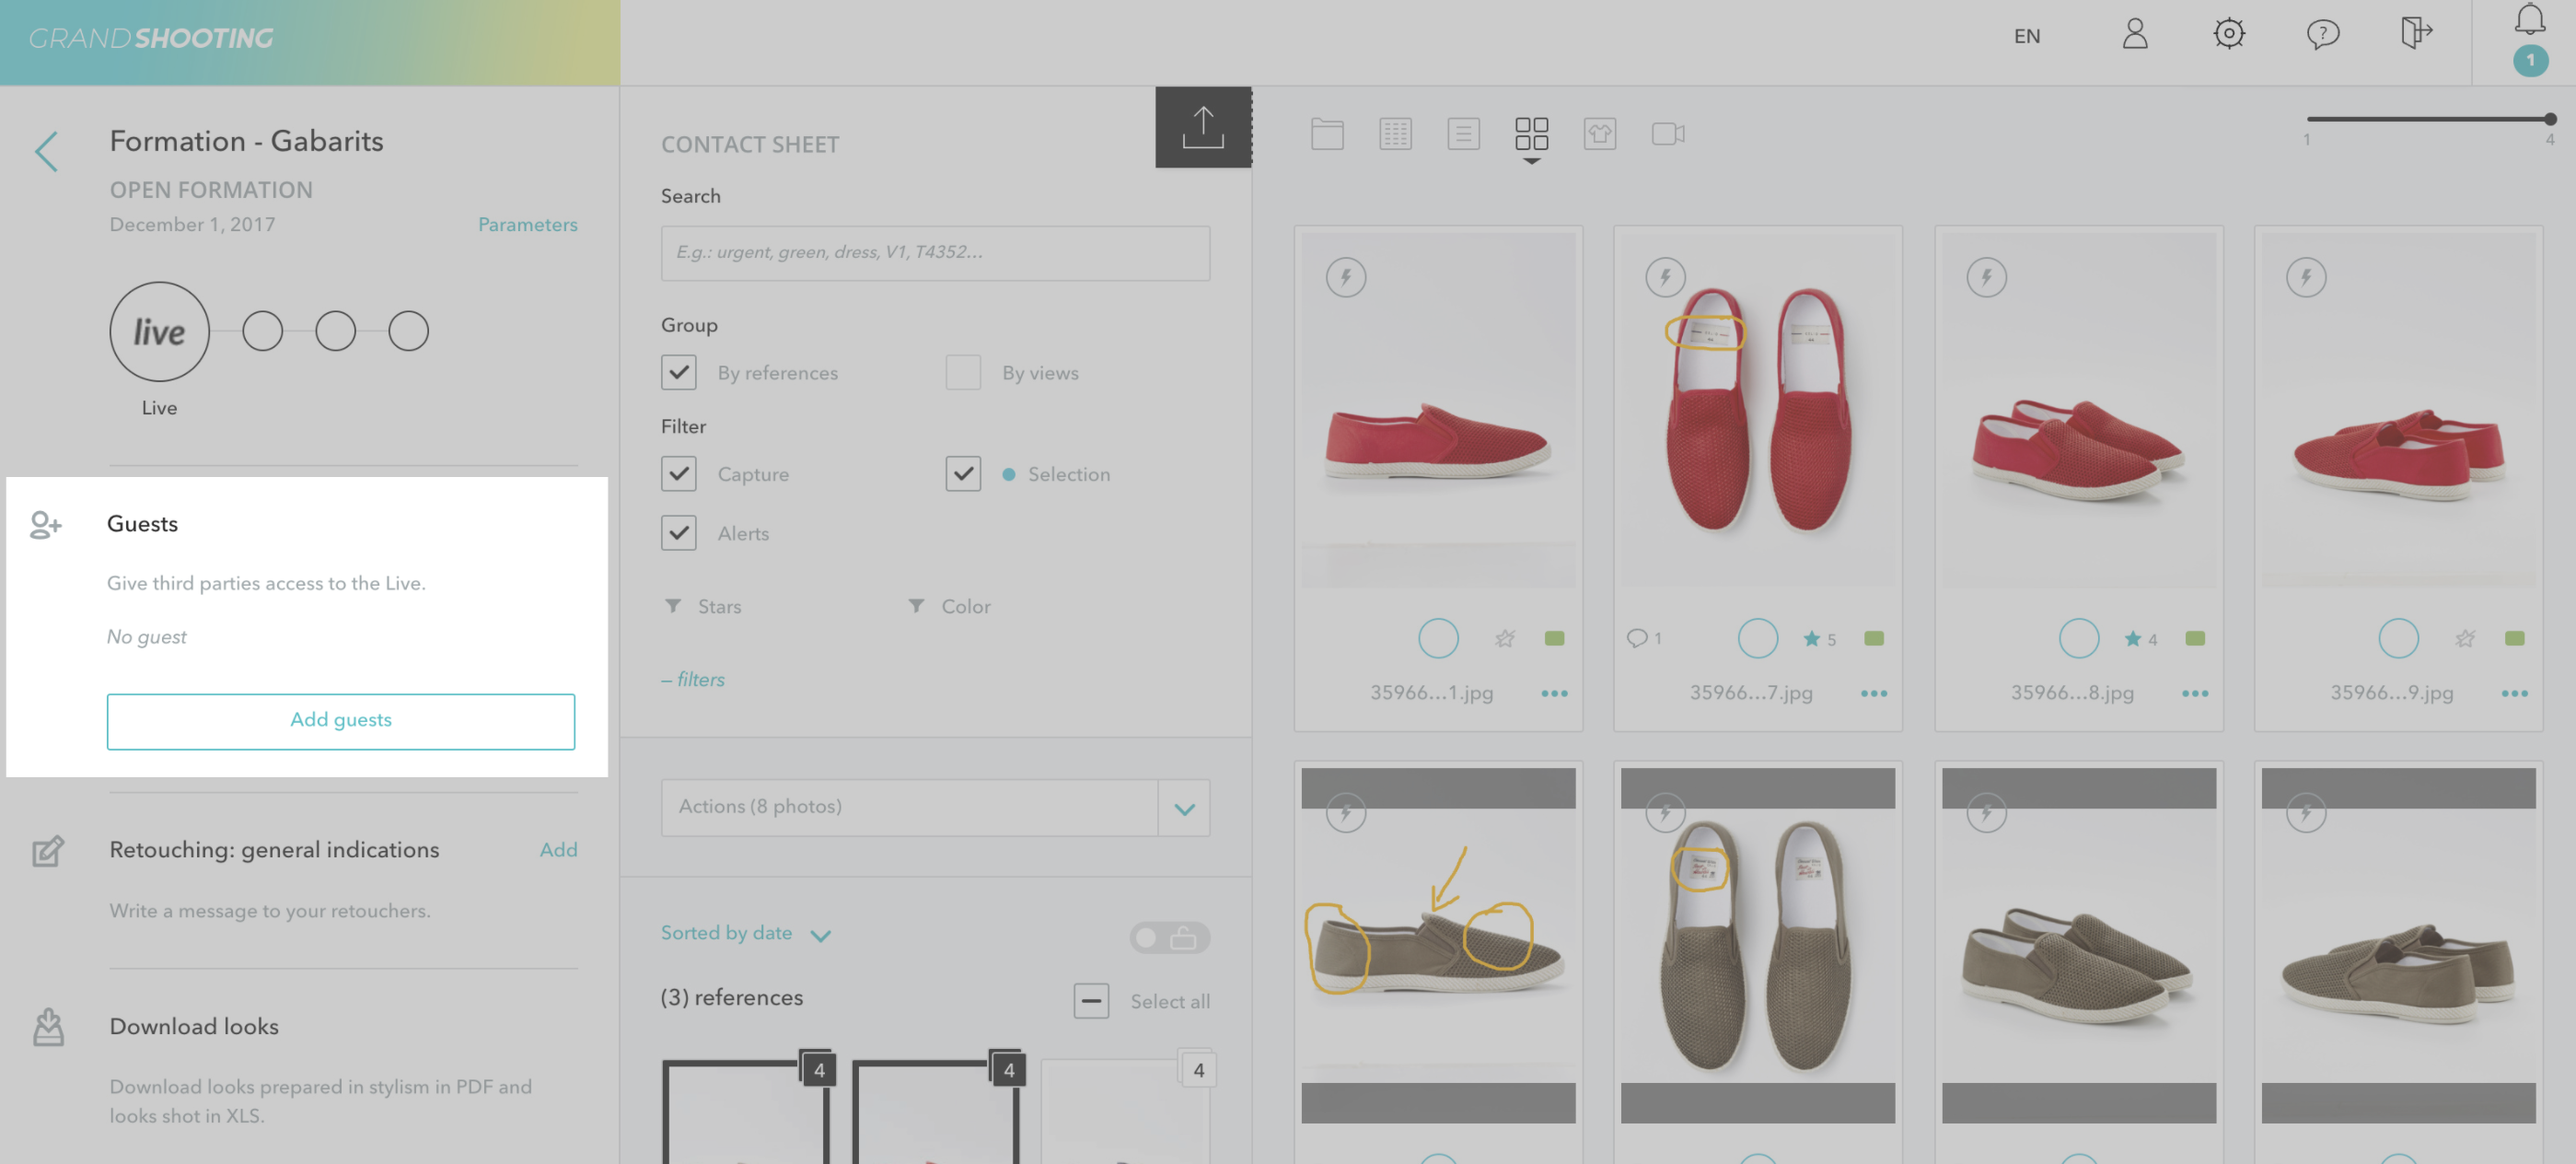Go back with the left arrow

click(x=46, y=152)
